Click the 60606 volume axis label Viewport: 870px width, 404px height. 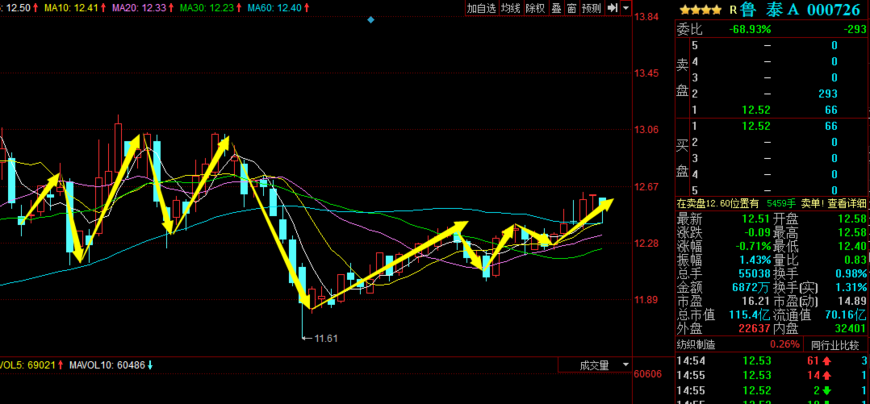pyautogui.click(x=648, y=373)
